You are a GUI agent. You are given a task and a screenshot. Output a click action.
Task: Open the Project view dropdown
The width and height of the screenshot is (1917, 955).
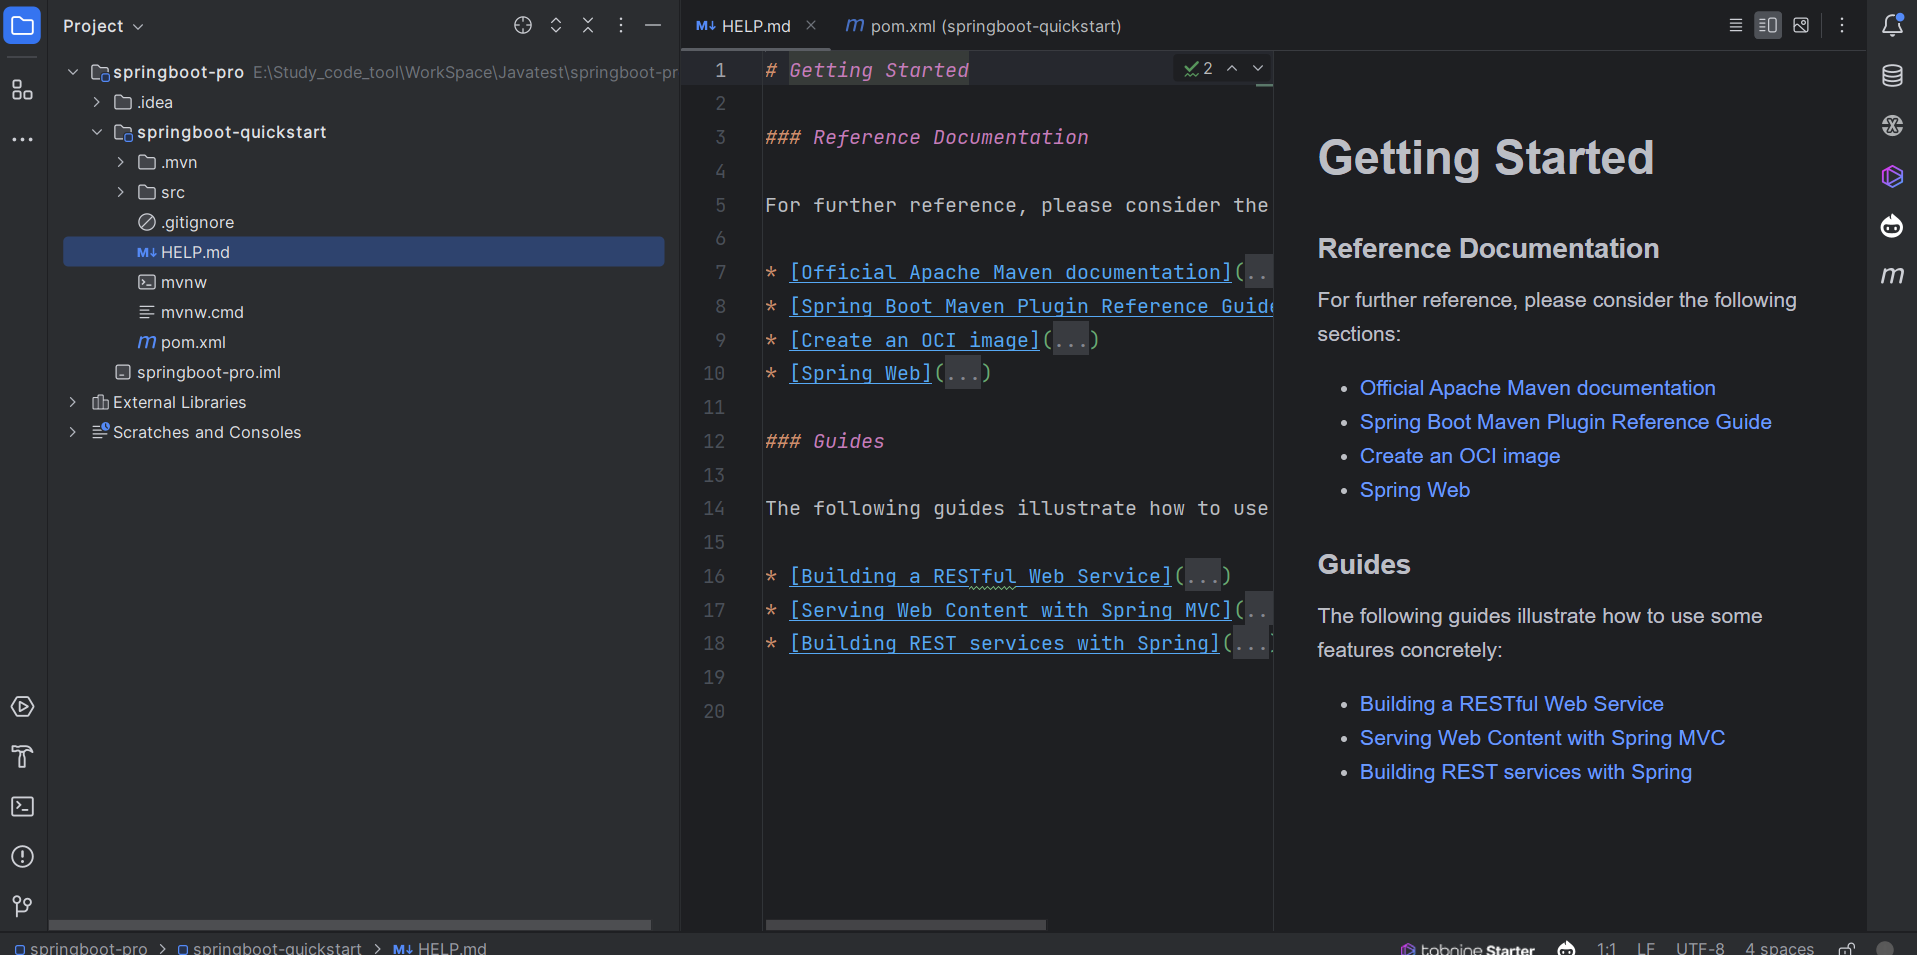[103, 26]
